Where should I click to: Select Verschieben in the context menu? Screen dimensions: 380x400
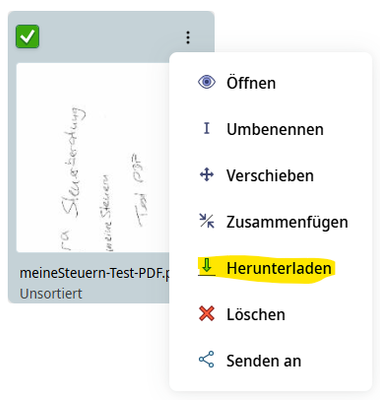pos(271,175)
